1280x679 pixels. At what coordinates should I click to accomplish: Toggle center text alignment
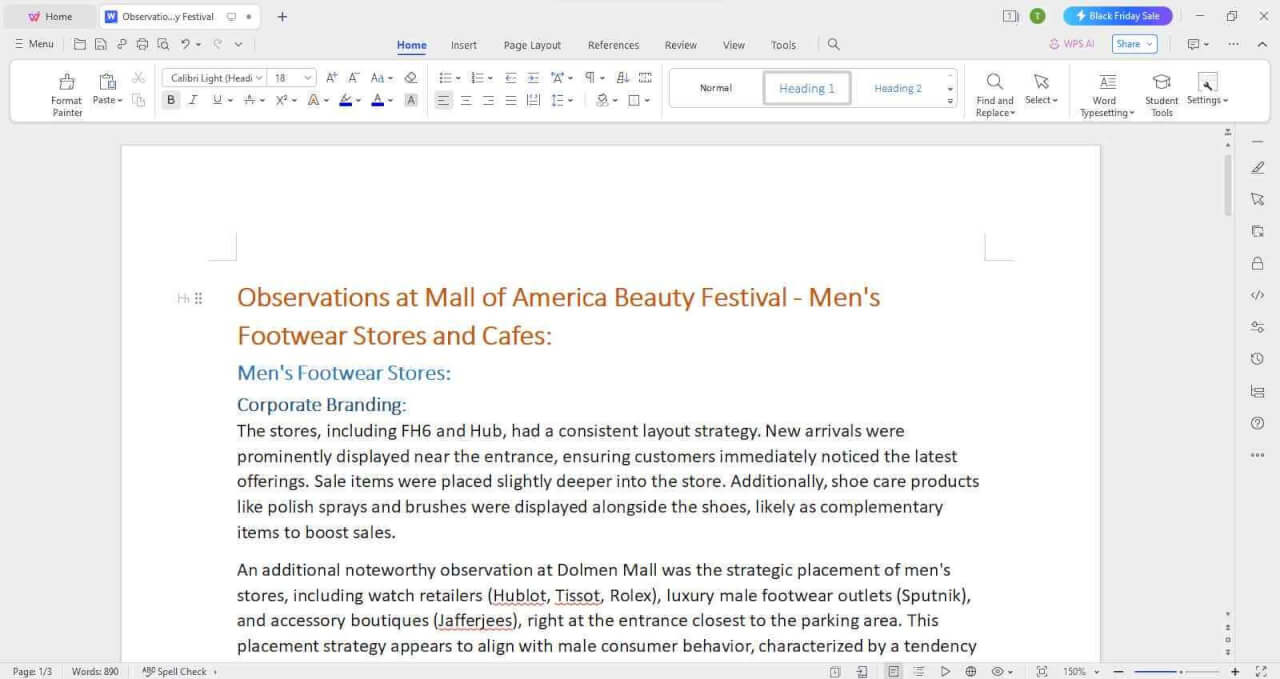(x=466, y=100)
